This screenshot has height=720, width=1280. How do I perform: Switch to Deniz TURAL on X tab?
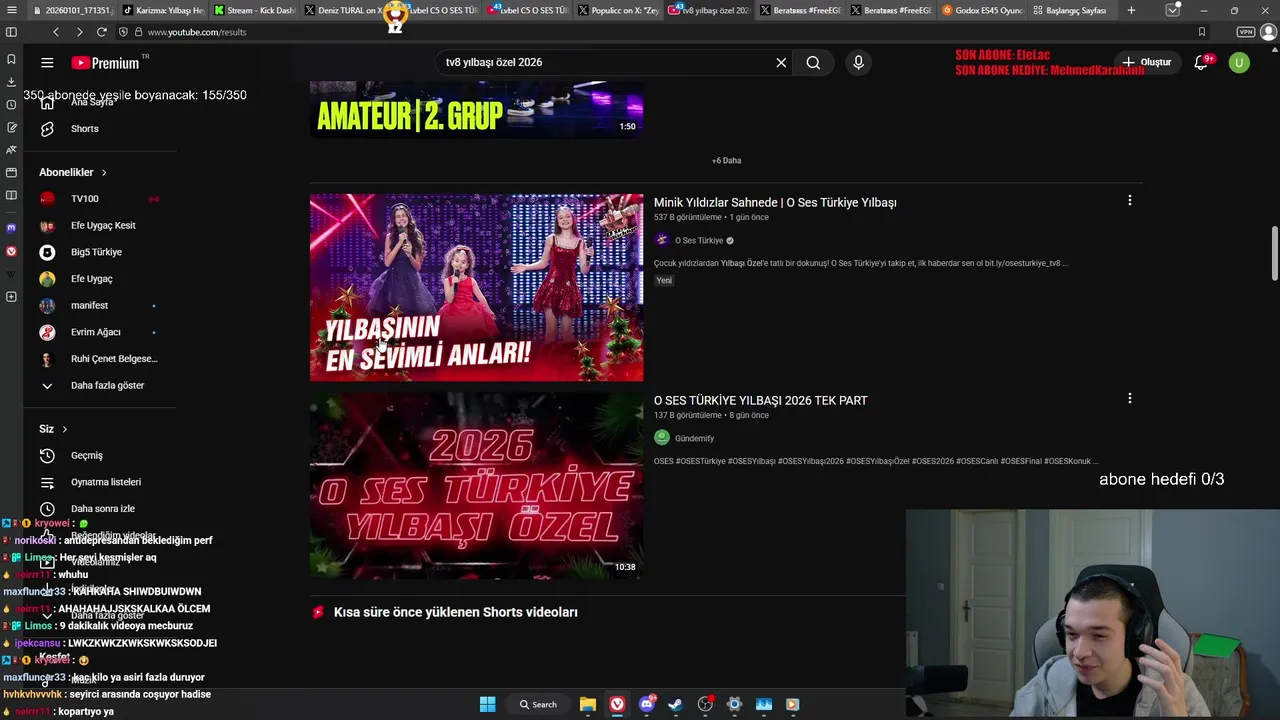click(x=345, y=10)
